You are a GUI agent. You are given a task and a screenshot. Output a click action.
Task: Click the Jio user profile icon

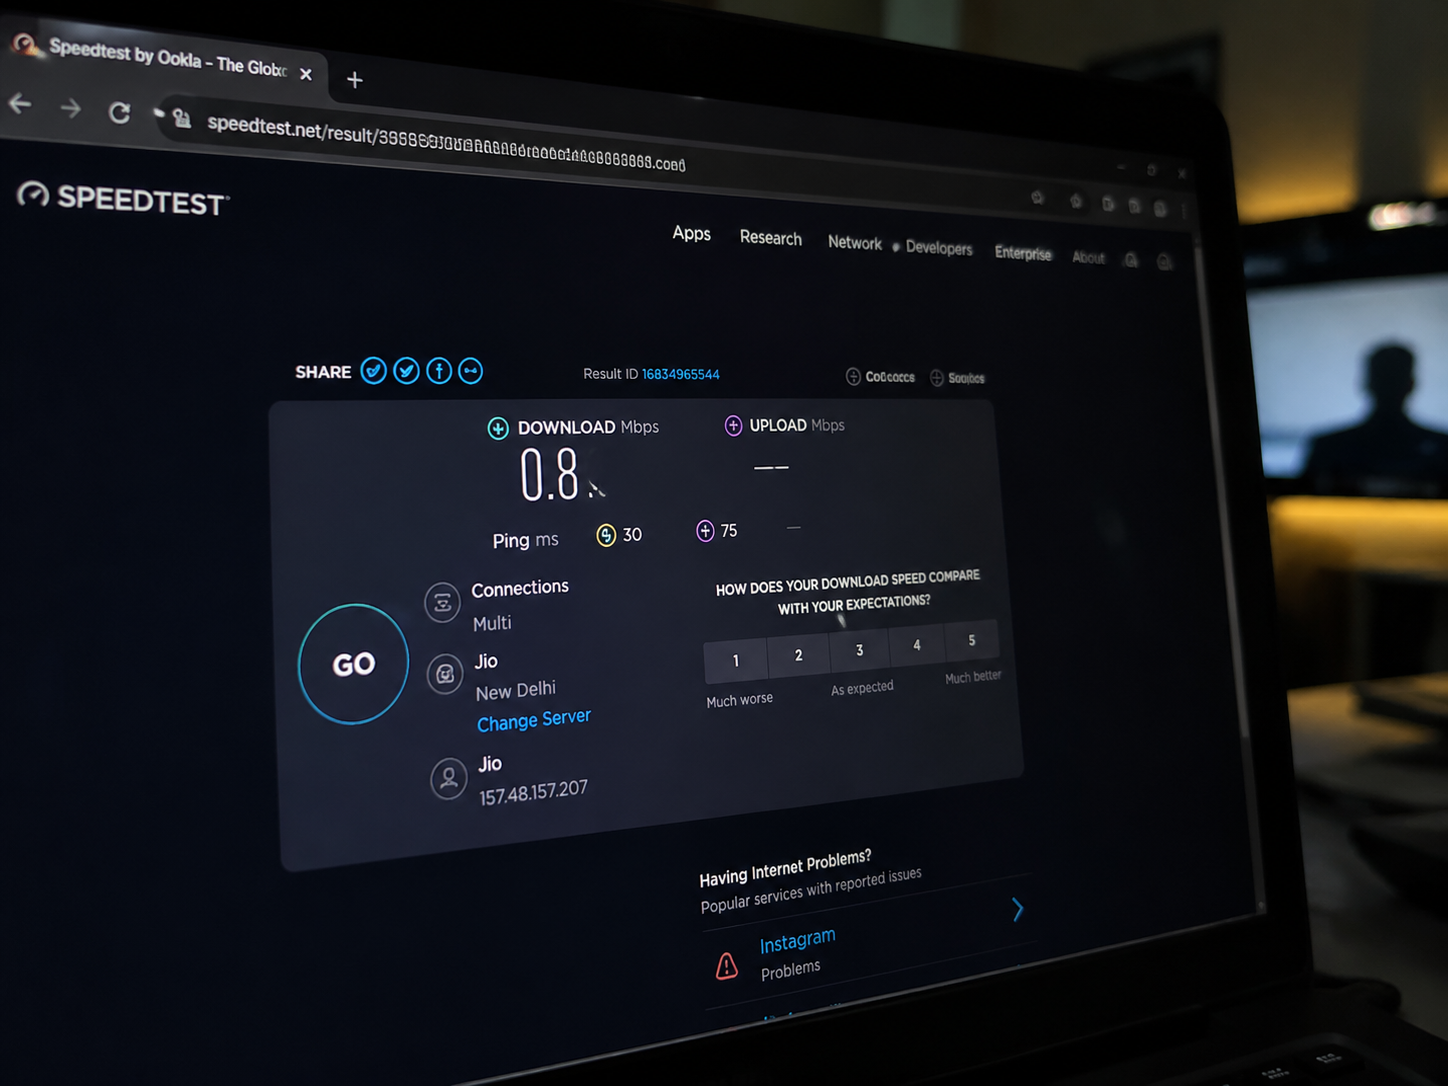pyautogui.click(x=449, y=778)
